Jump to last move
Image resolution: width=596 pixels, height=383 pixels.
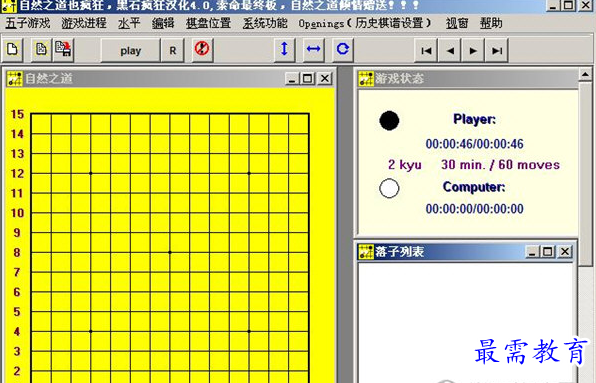(x=497, y=50)
